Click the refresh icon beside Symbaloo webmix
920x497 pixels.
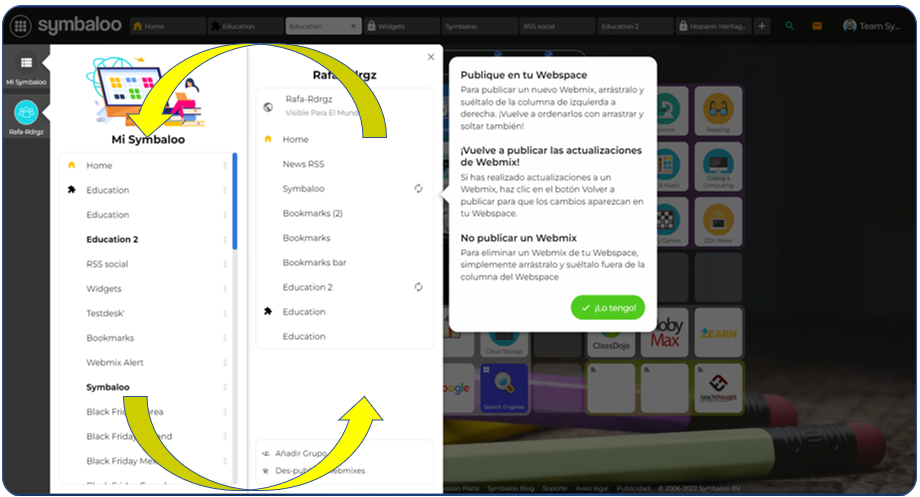click(x=418, y=188)
